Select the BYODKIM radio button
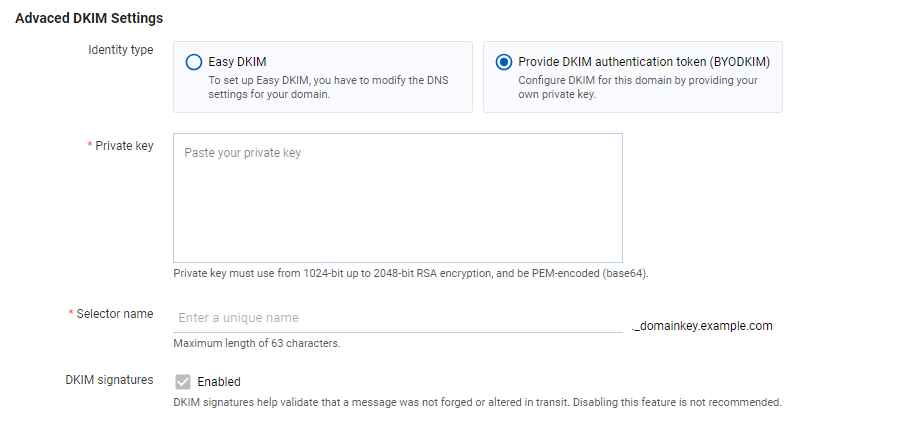The width and height of the screenshot is (908, 423). [504, 62]
